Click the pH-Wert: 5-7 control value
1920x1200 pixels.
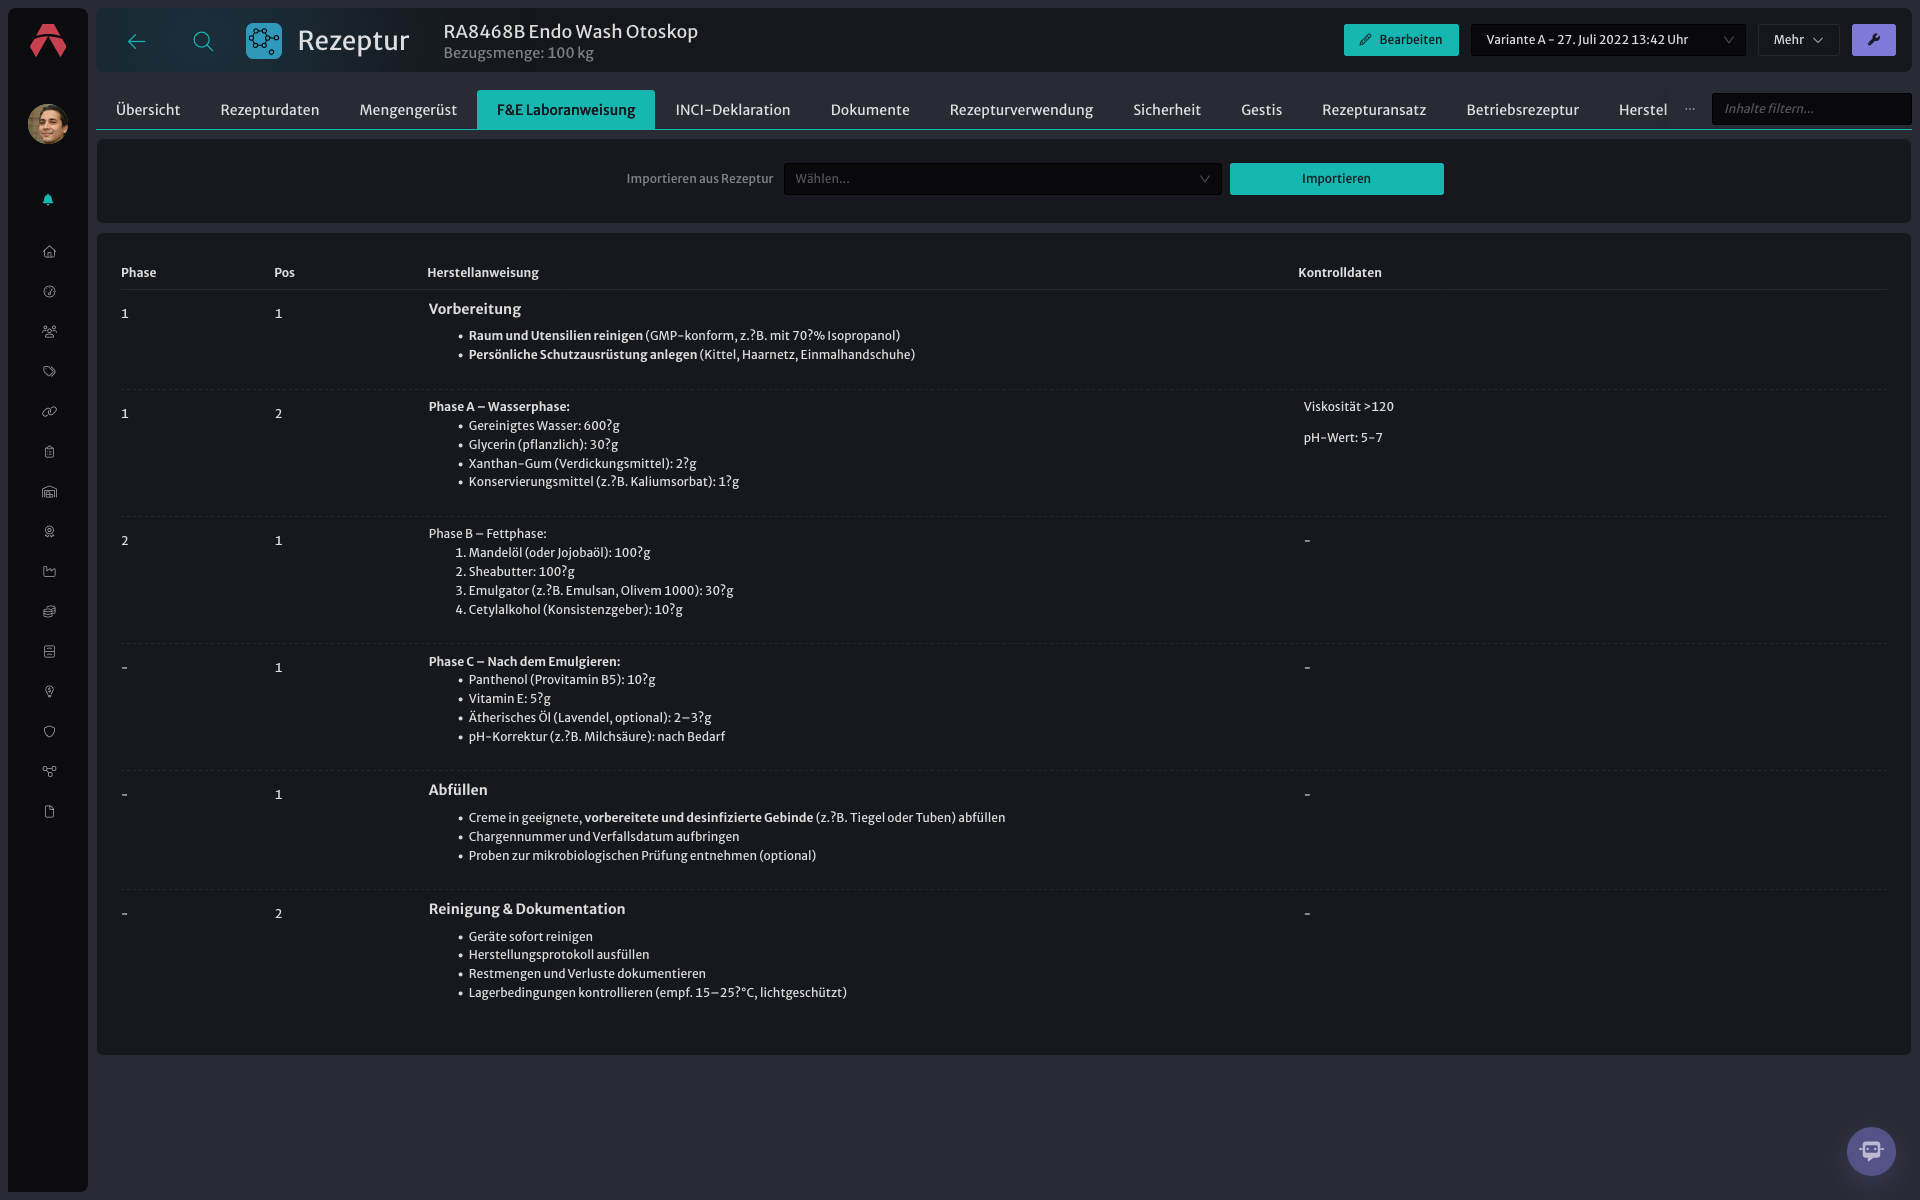pos(1343,438)
